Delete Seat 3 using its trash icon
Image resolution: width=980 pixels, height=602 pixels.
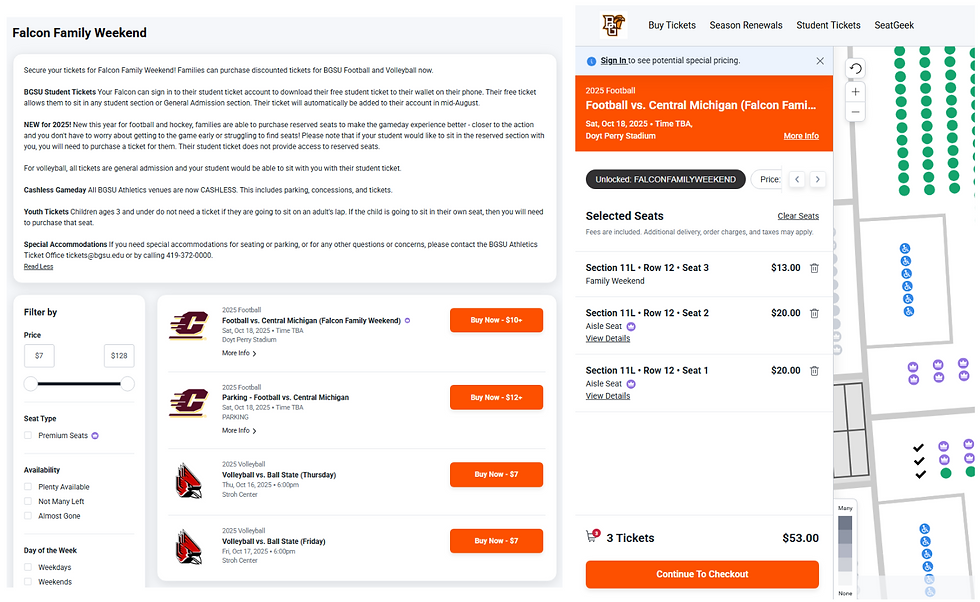click(814, 268)
